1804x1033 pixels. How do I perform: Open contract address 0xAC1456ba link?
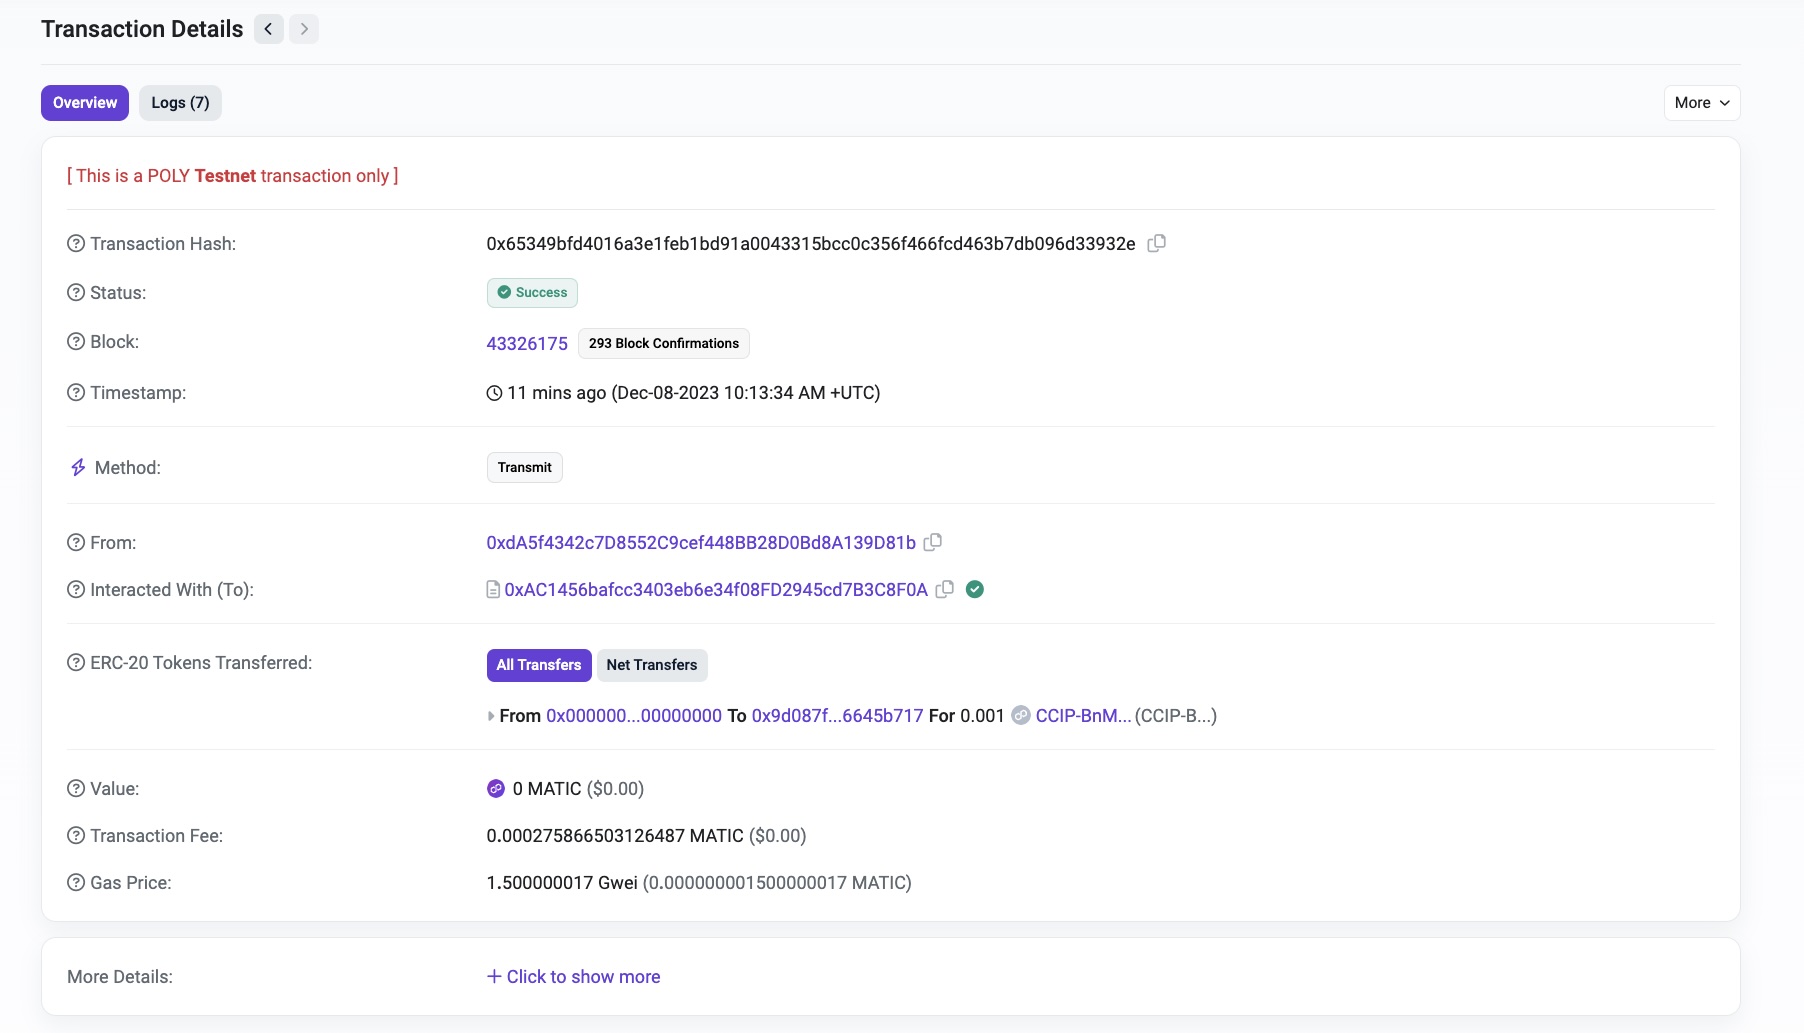pos(716,589)
